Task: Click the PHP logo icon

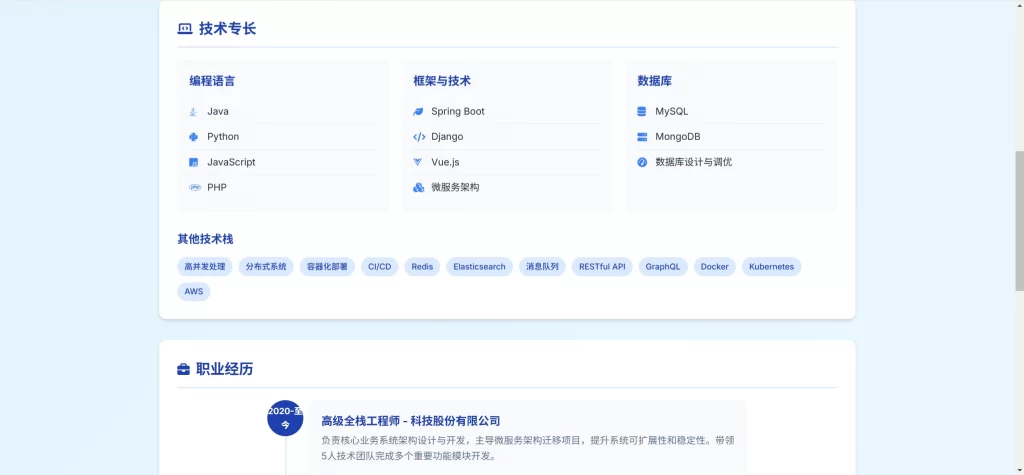Action: [x=195, y=188]
